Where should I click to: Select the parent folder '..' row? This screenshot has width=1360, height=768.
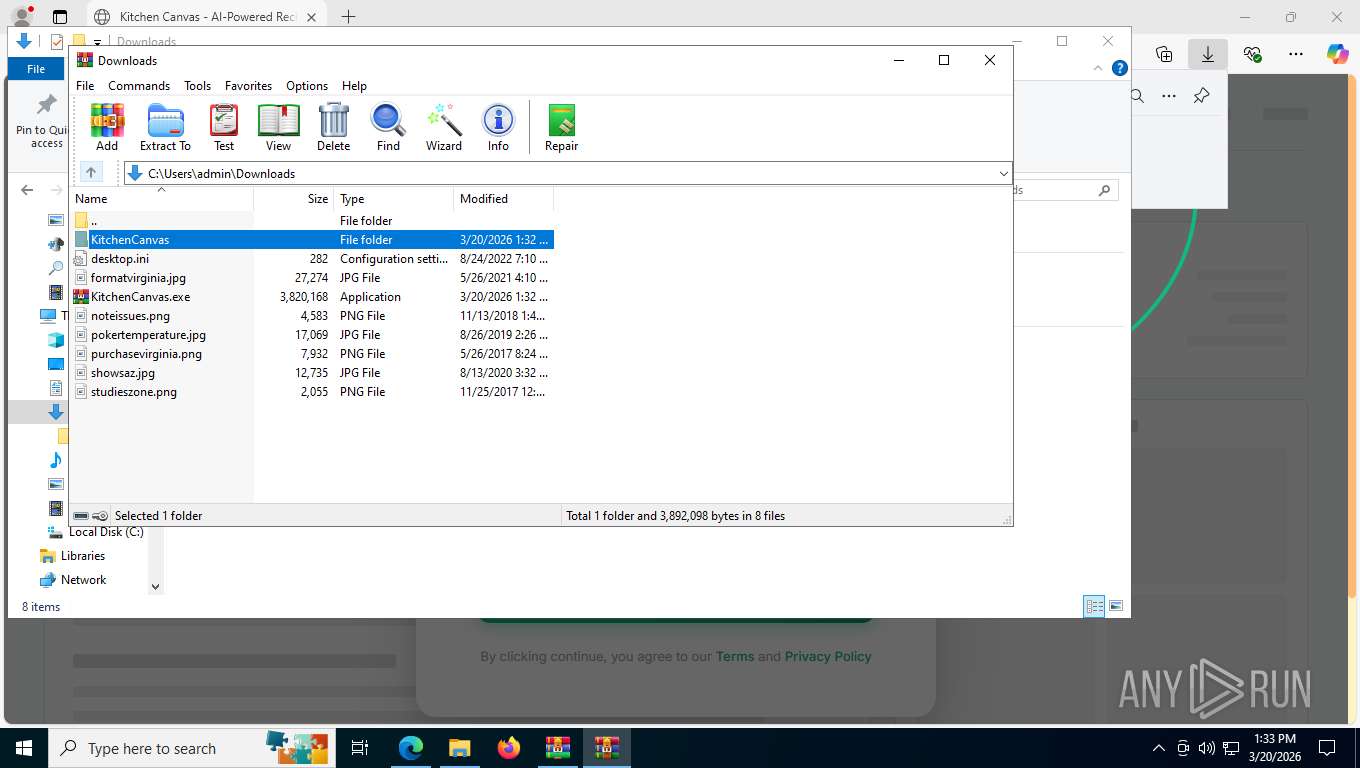click(x=312, y=221)
